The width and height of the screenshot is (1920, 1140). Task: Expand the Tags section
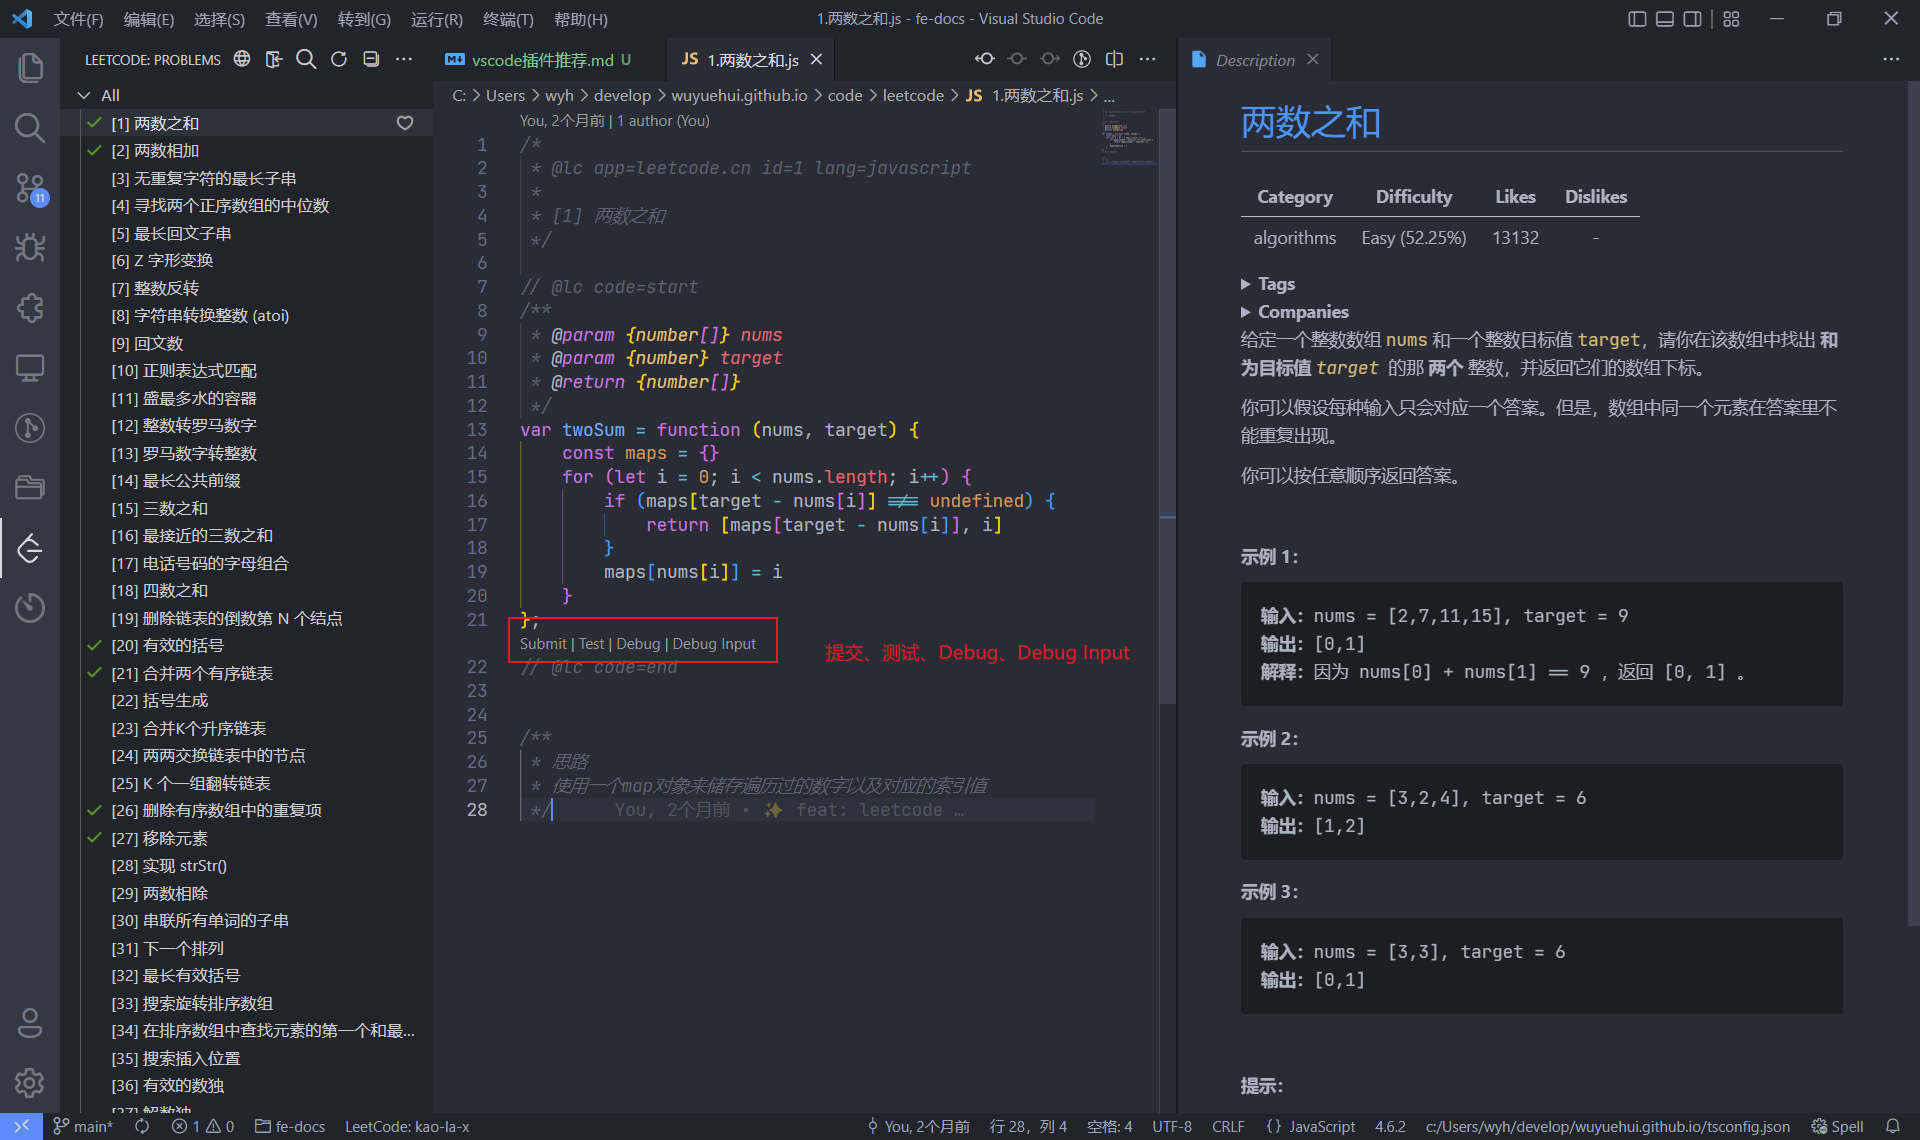[1267, 284]
